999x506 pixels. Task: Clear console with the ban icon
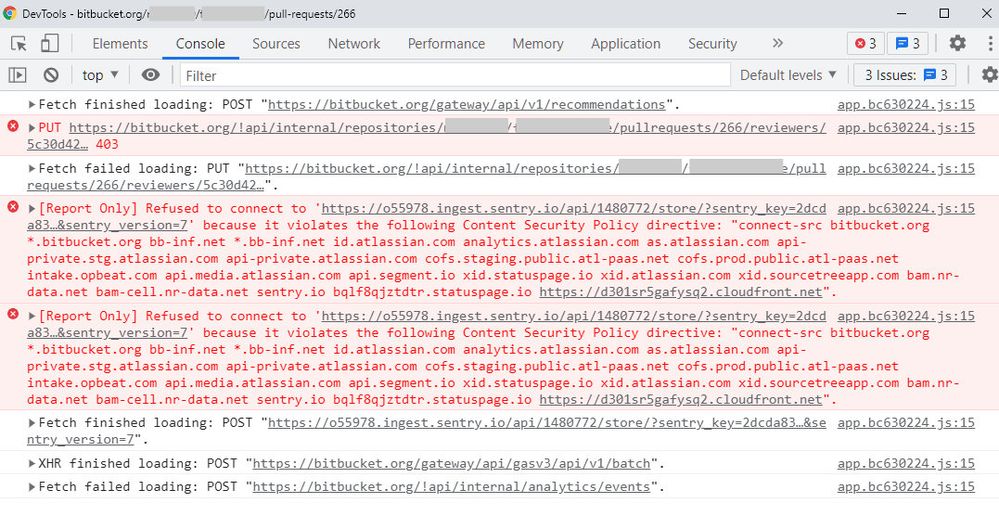point(51,75)
